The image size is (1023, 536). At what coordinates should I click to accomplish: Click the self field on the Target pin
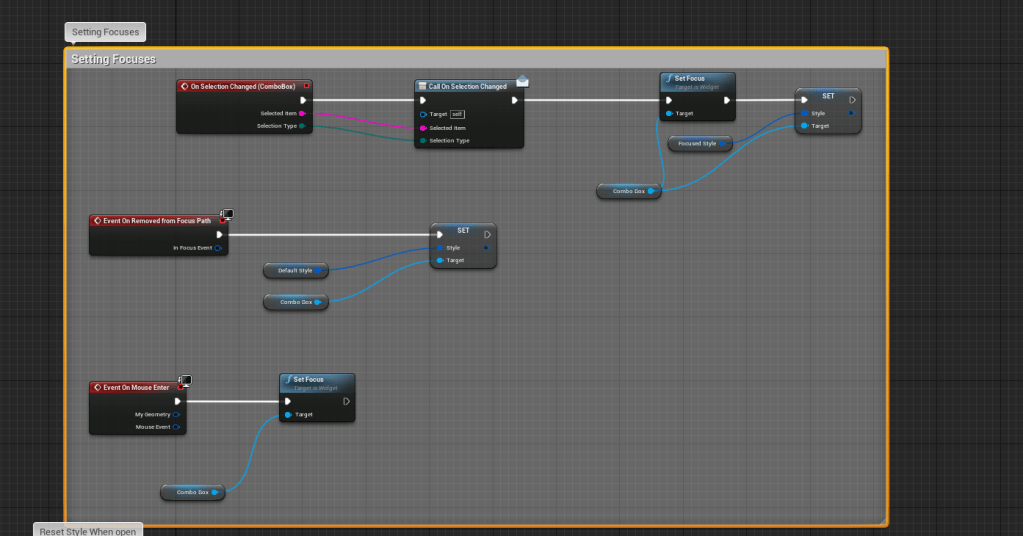(457, 114)
